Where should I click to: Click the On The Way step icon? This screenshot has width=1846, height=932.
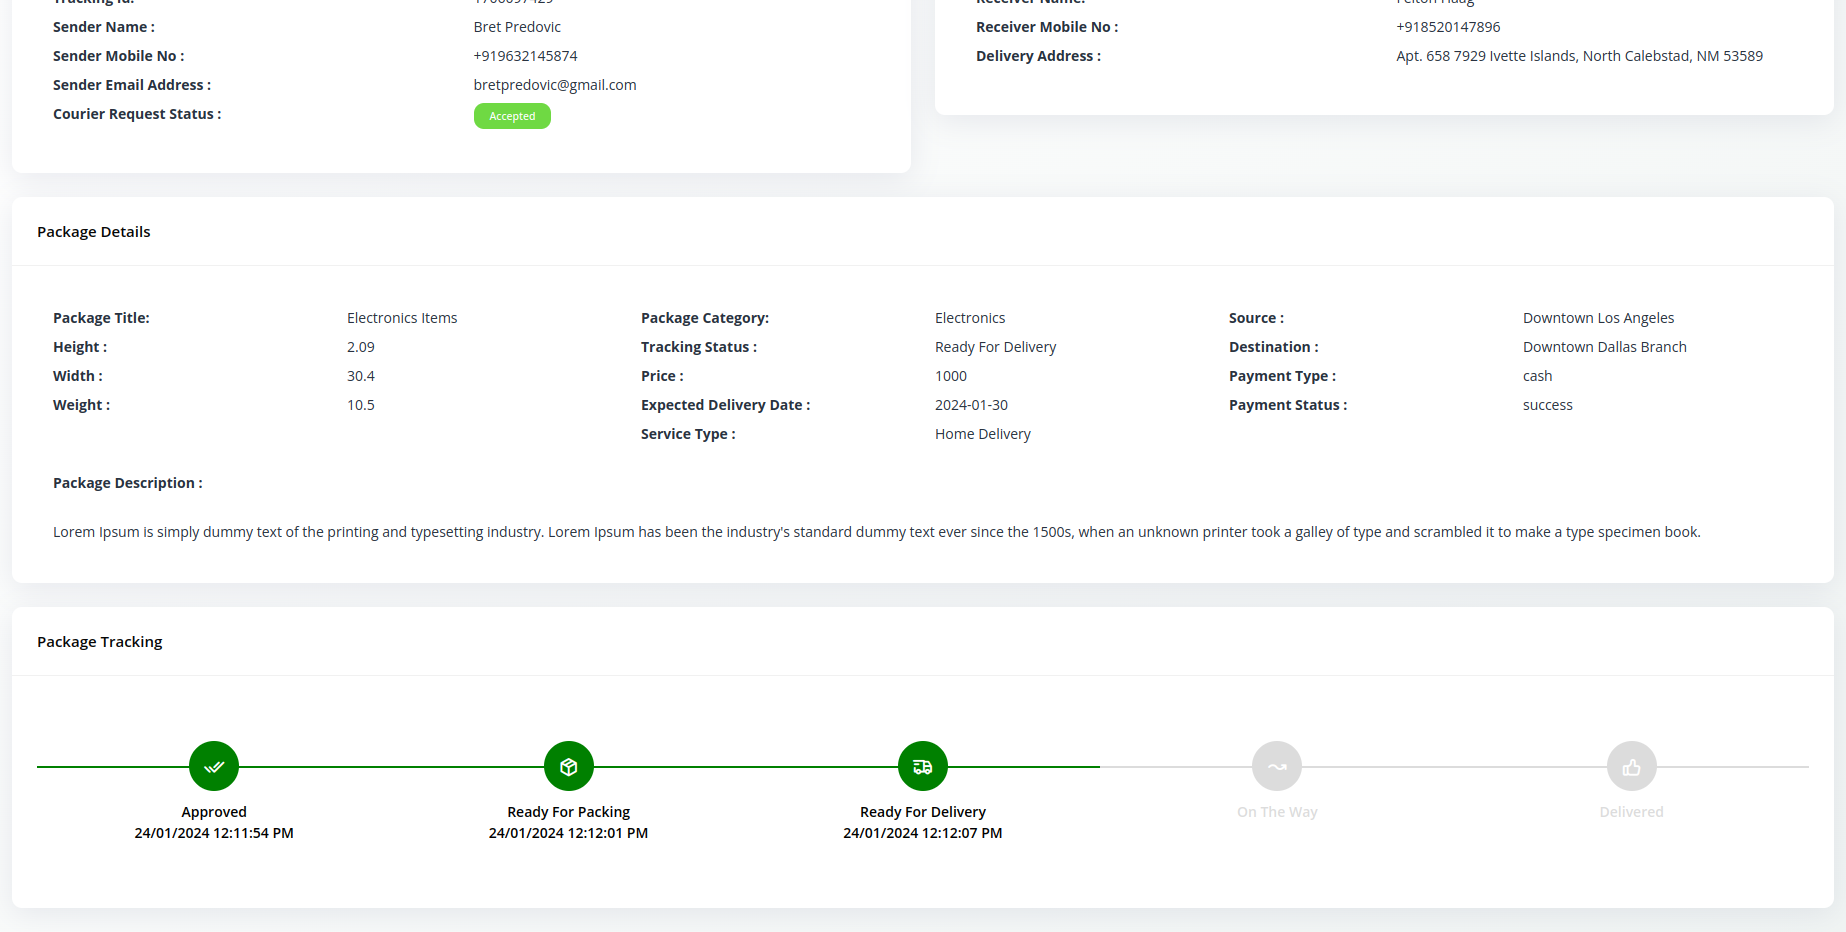(x=1277, y=767)
